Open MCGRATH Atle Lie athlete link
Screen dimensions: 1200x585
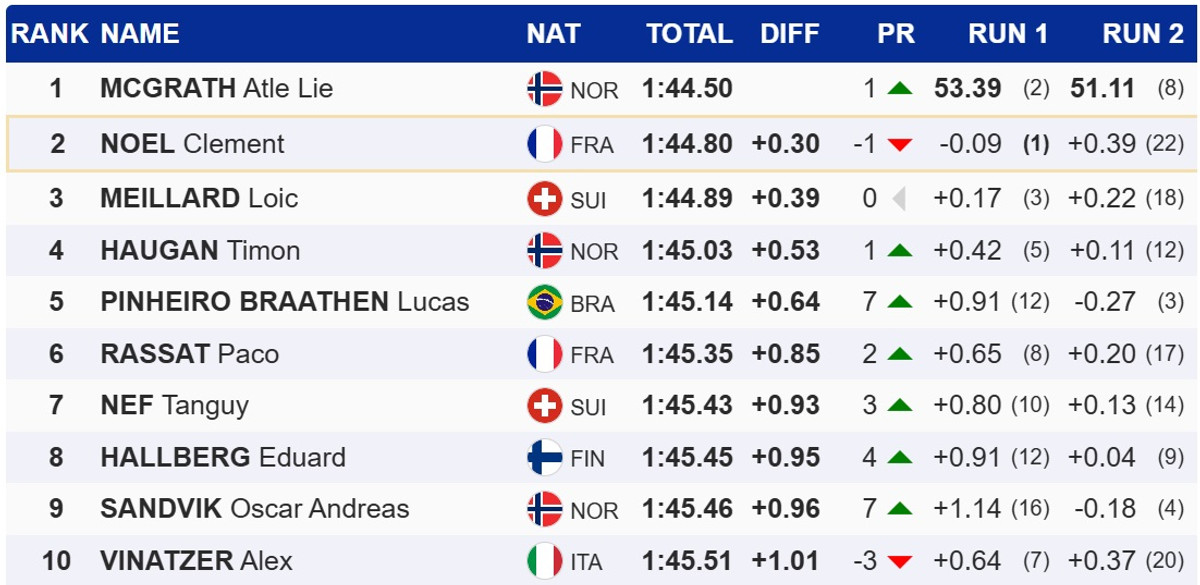(217, 89)
